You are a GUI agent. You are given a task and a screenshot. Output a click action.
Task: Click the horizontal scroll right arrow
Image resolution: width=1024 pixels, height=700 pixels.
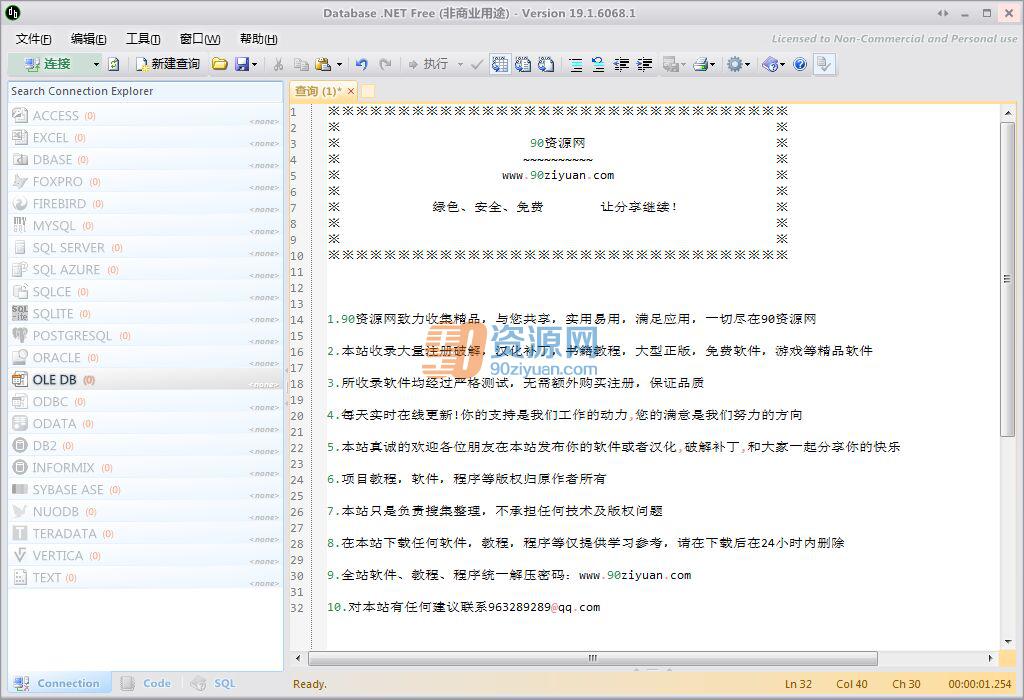991,658
